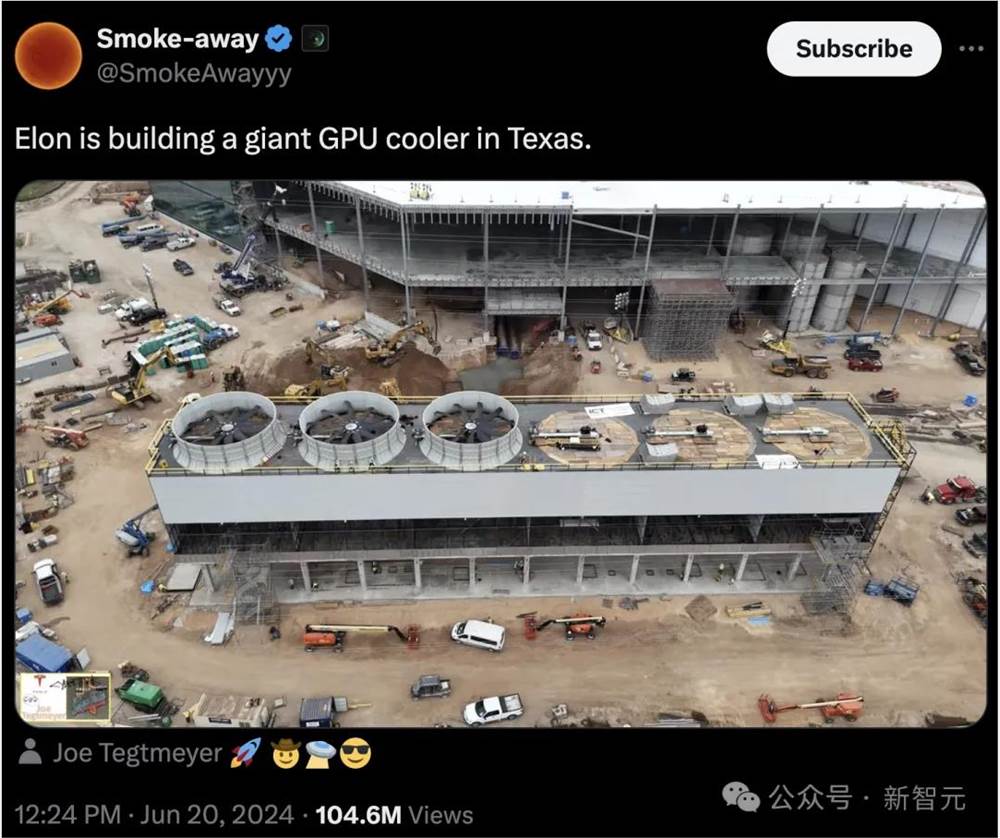The image size is (1000, 838).
Task: Open tagged user Joe Tegtmeyer
Action: coord(137,753)
